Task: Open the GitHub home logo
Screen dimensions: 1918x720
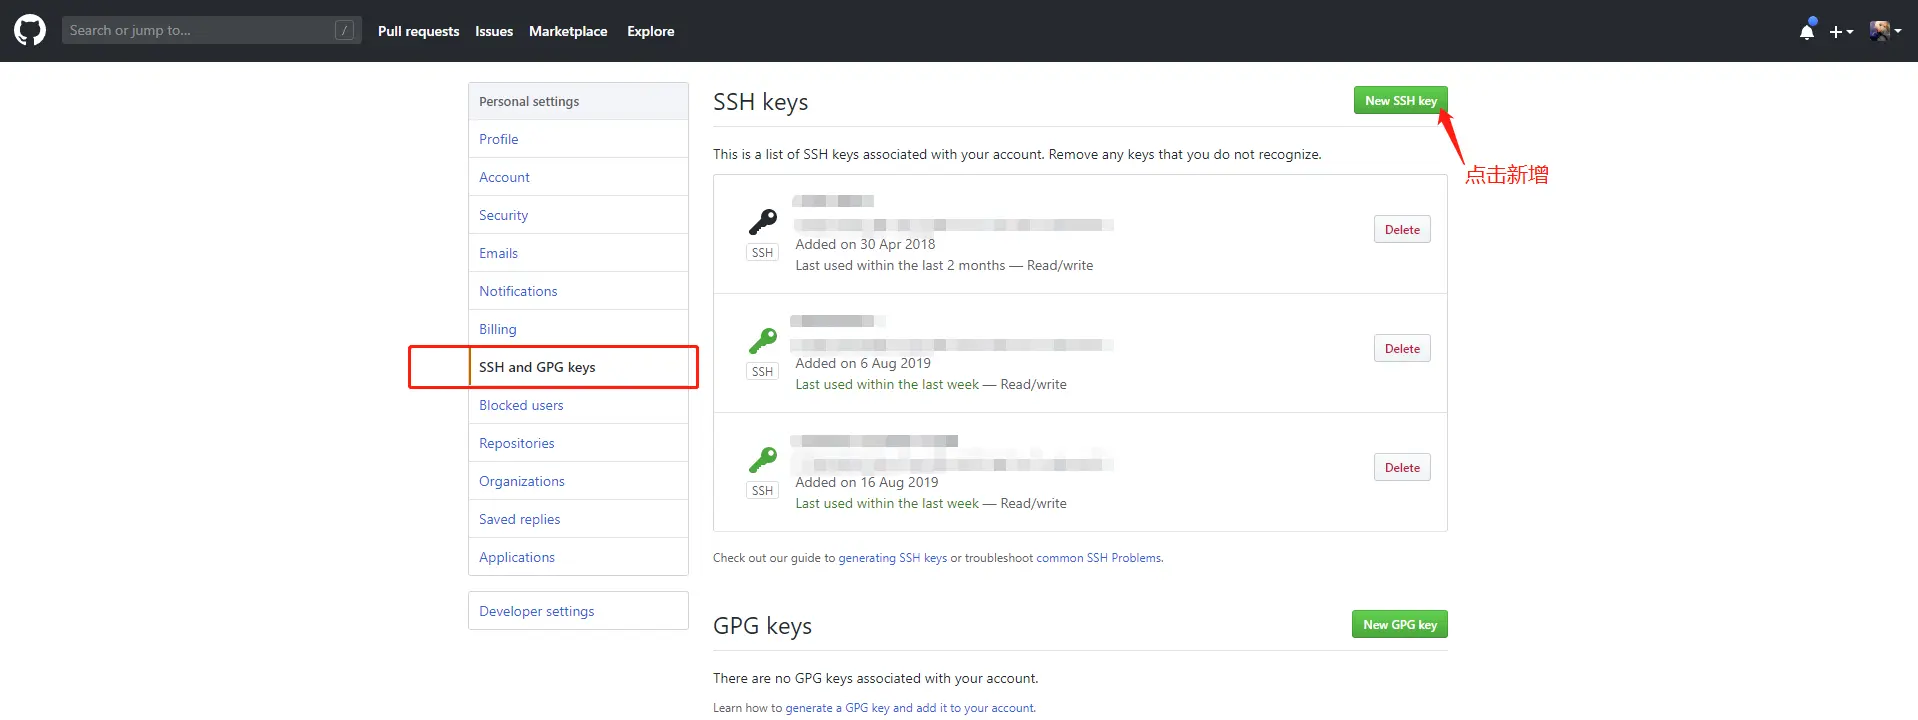Action: coord(30,31)
